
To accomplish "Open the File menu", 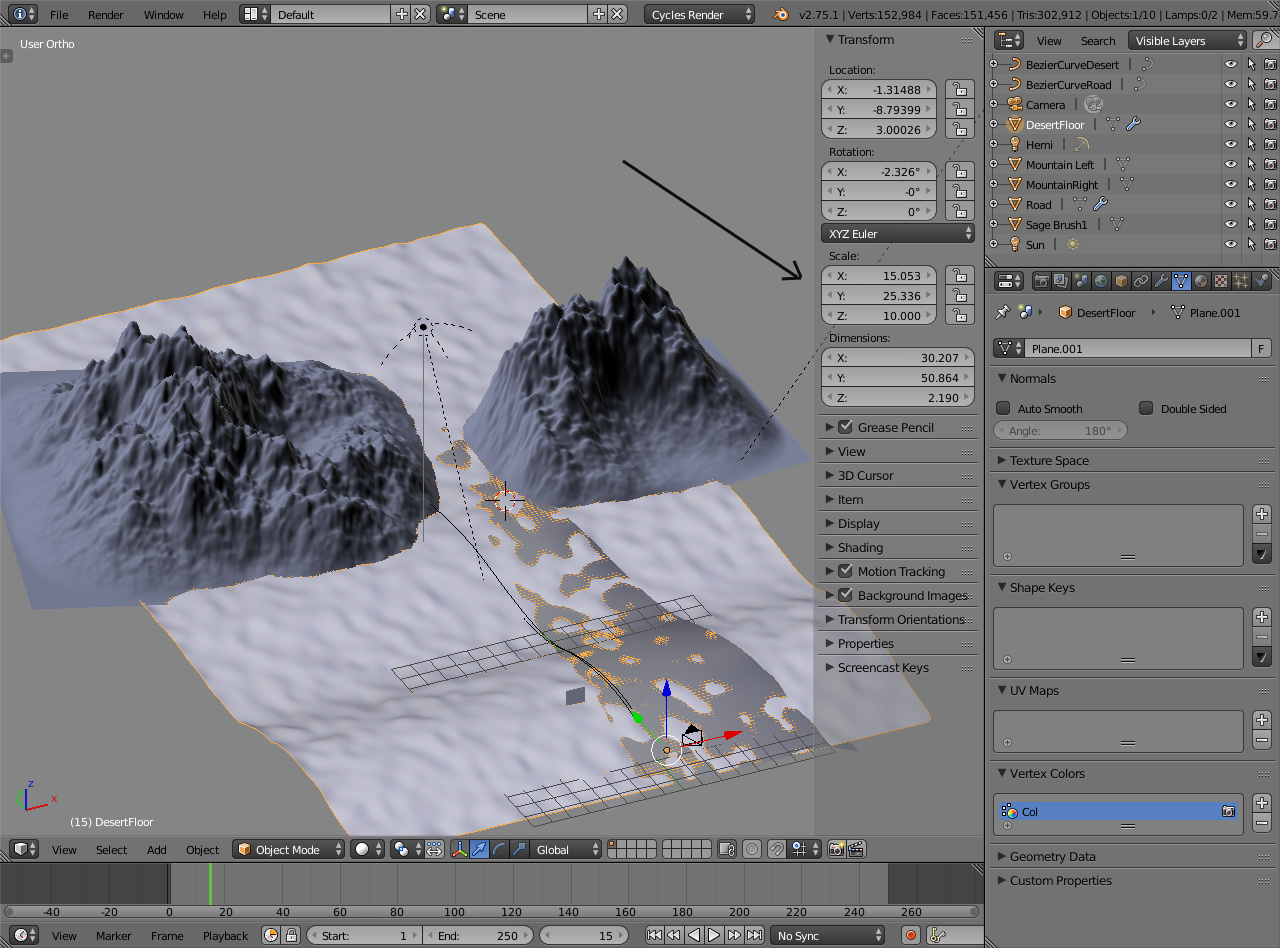I will tap(59, 14).
